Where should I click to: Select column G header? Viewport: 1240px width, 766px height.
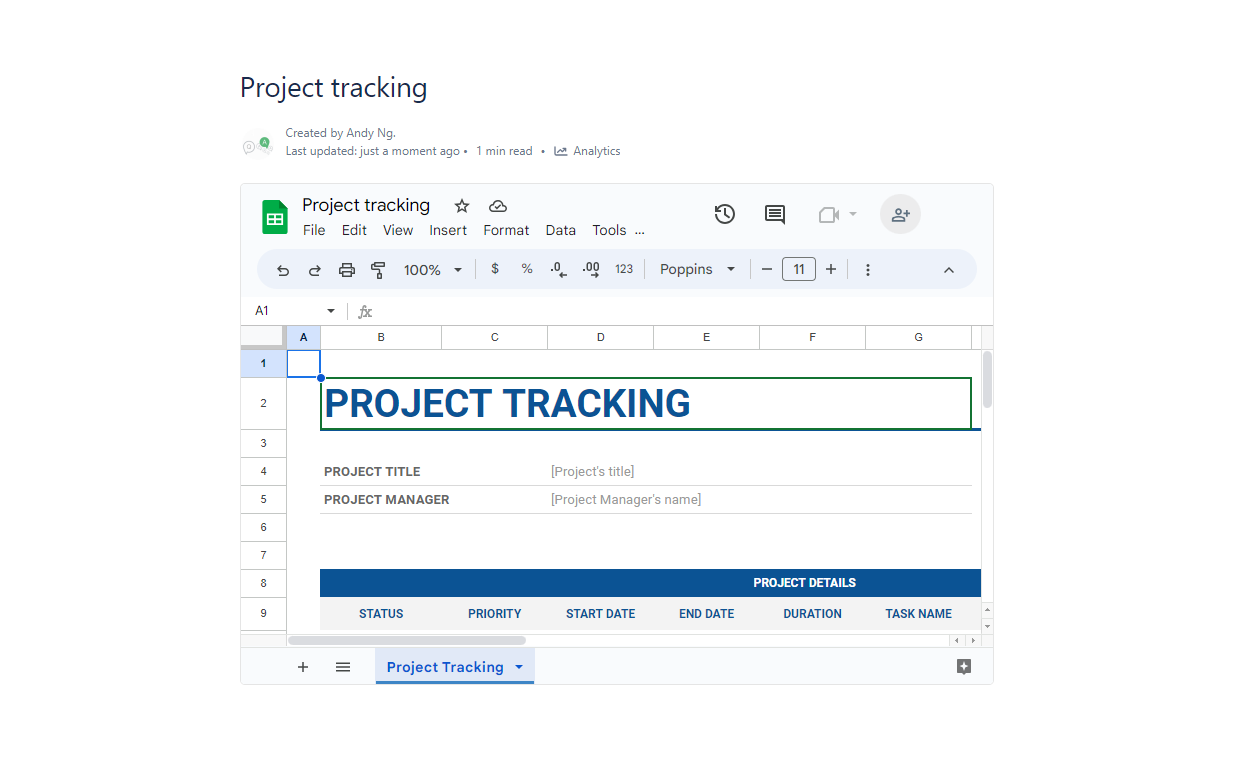(918, 337)
